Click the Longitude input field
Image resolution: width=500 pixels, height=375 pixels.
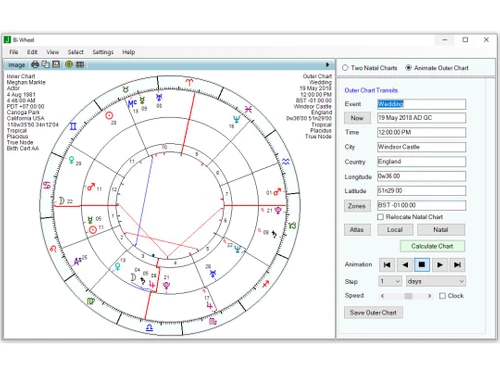point(421,176)
